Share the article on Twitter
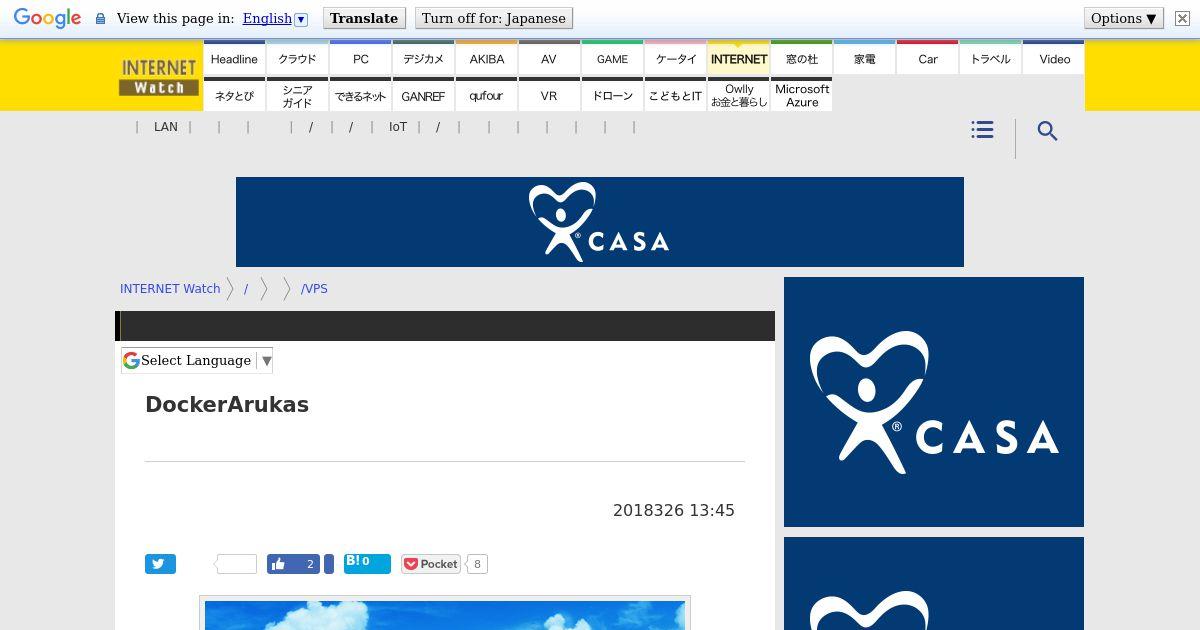The image size is (1200, 630). [160, 564]
